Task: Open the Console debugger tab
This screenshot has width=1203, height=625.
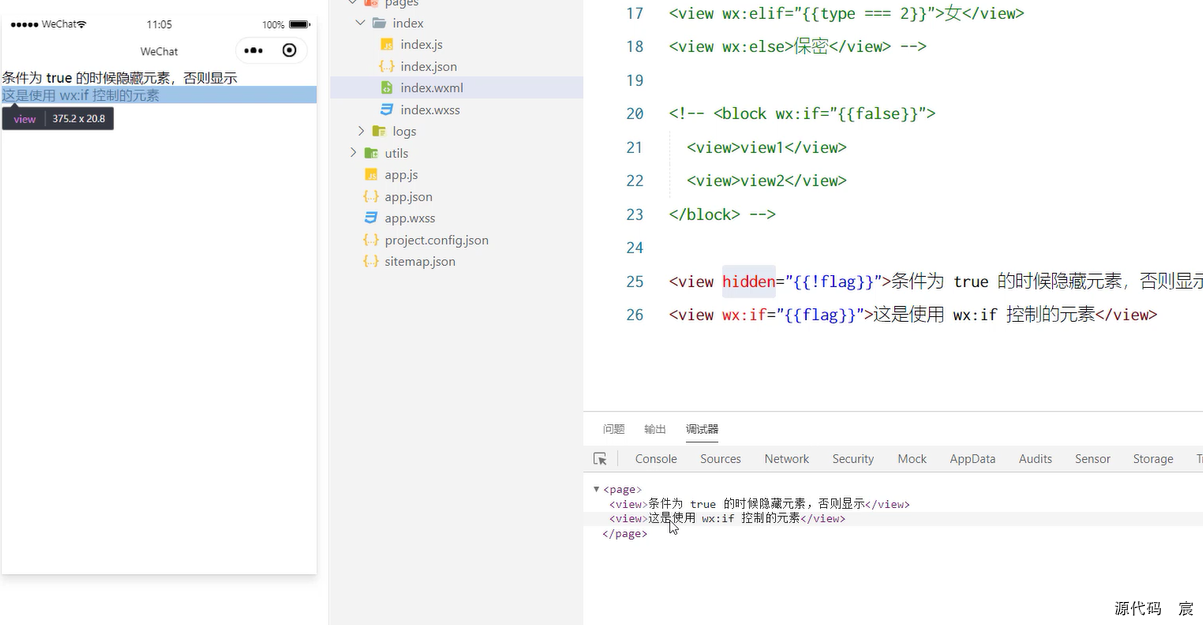Action: [x=656, y=459]
